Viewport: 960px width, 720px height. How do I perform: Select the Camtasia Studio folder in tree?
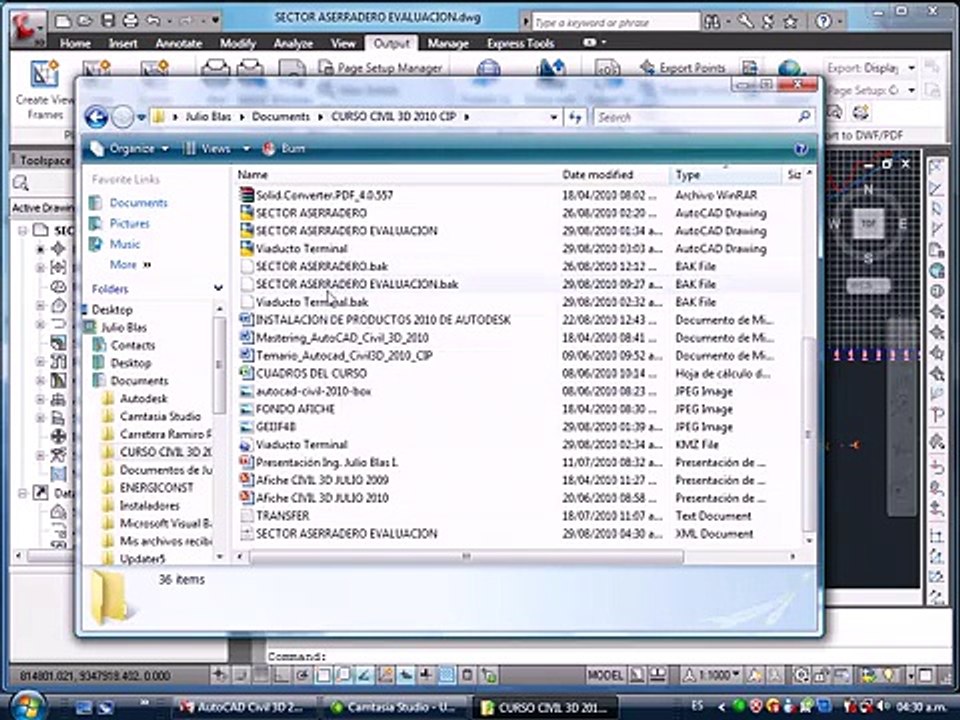(x=160, y=416)
